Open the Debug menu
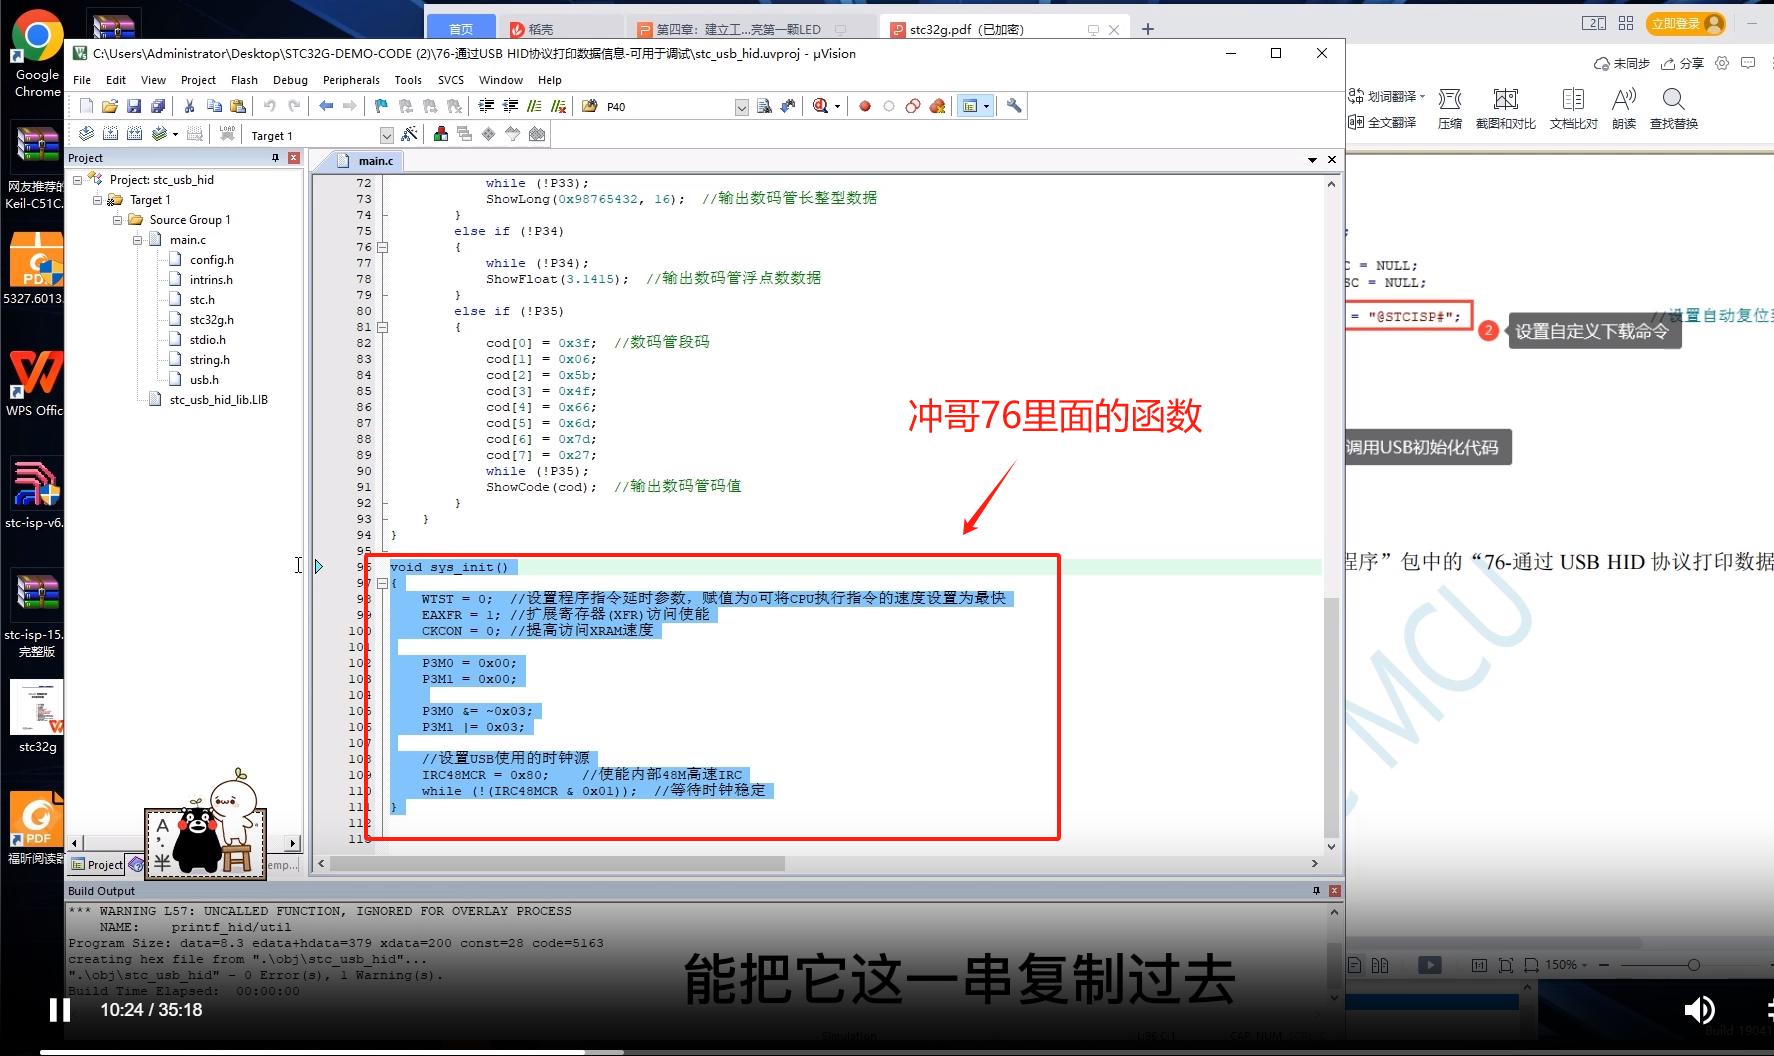This screenshot has height=1056, width=1774. (x=290, y=80)
